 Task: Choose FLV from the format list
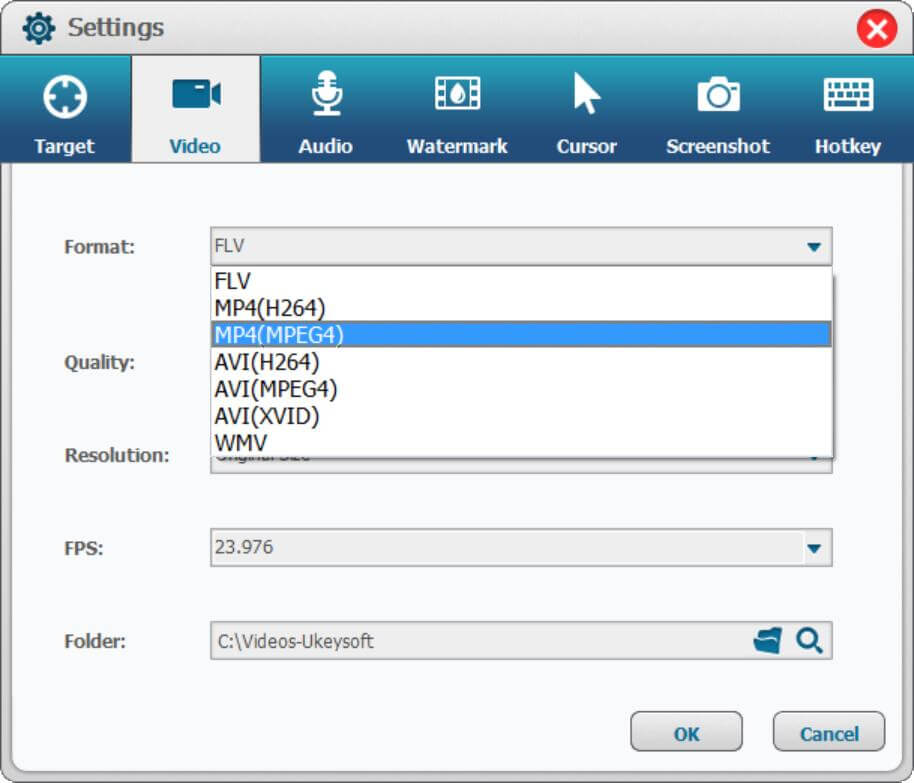[233, 282]
